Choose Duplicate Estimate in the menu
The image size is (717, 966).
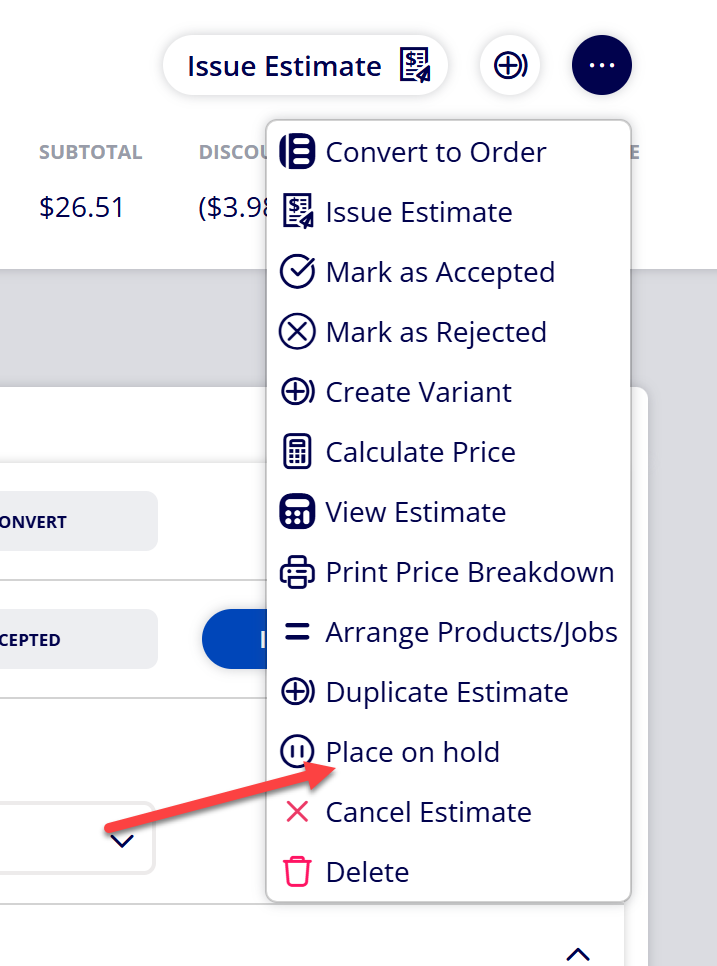448,692
